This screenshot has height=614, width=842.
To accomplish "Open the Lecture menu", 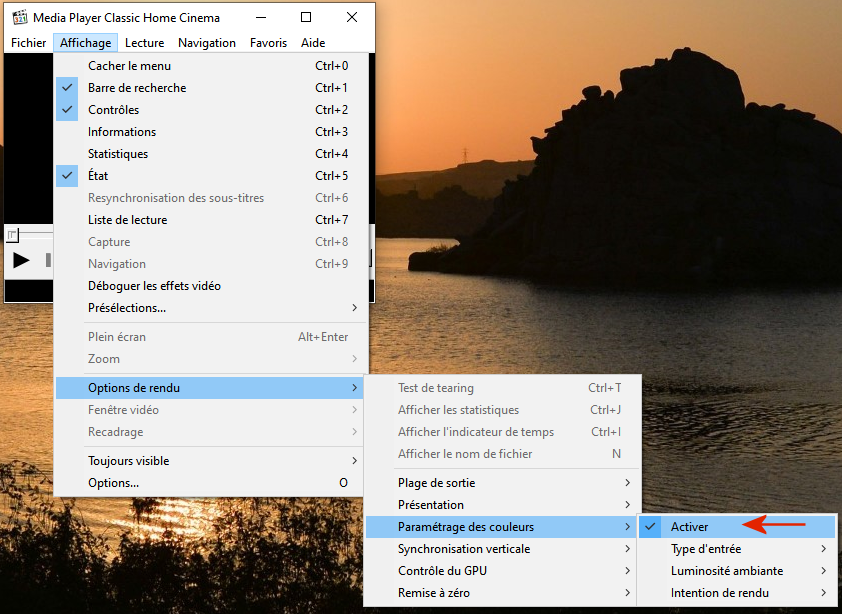I will tap(145, 43).
